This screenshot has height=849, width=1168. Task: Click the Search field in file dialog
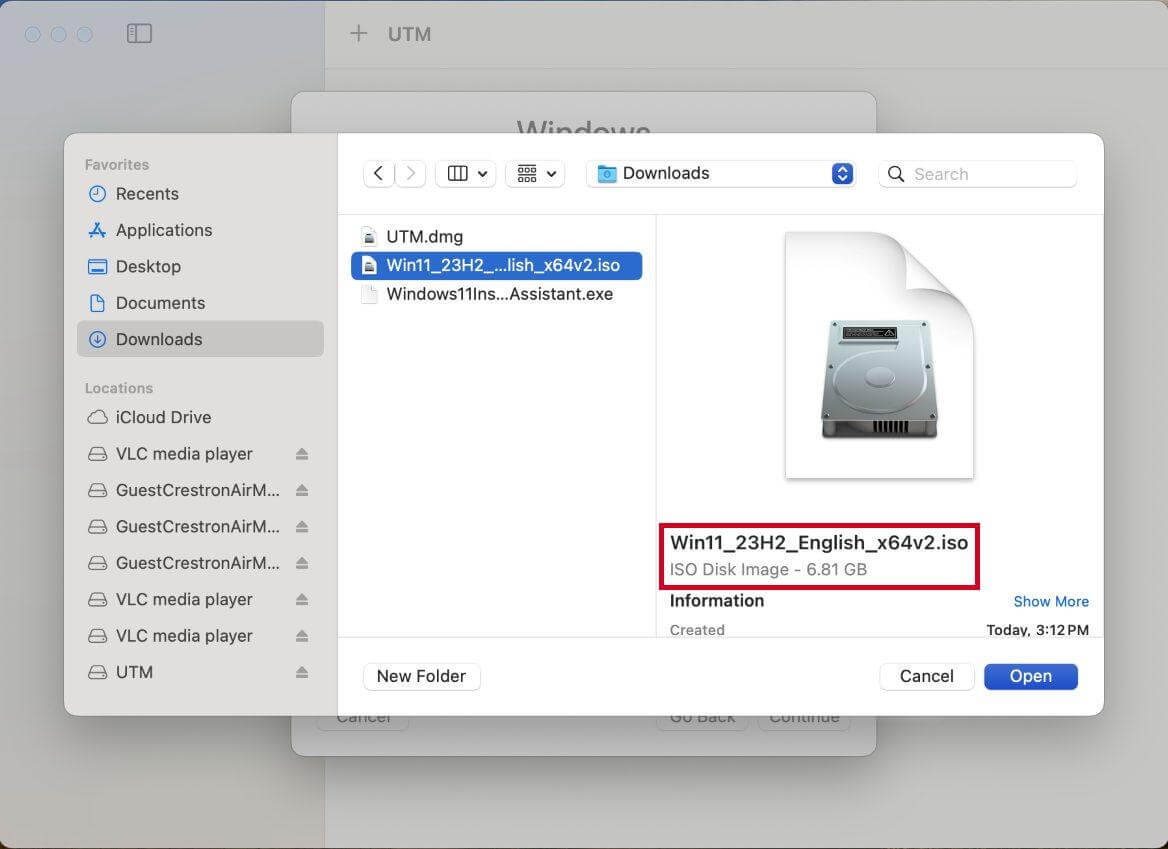tap(978, 174)
